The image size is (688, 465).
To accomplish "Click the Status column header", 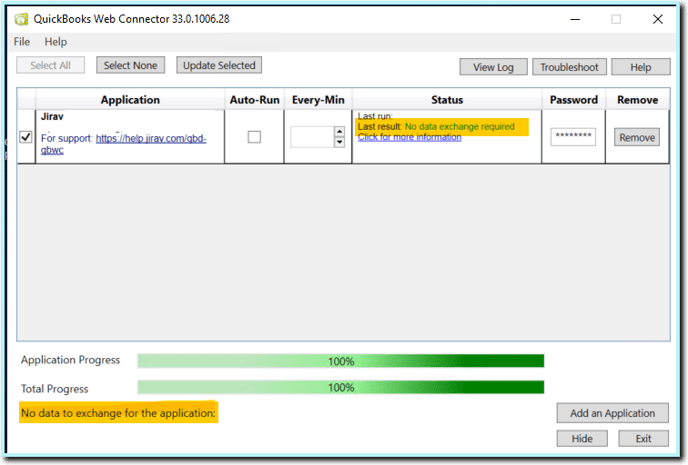I will [447, 100].
